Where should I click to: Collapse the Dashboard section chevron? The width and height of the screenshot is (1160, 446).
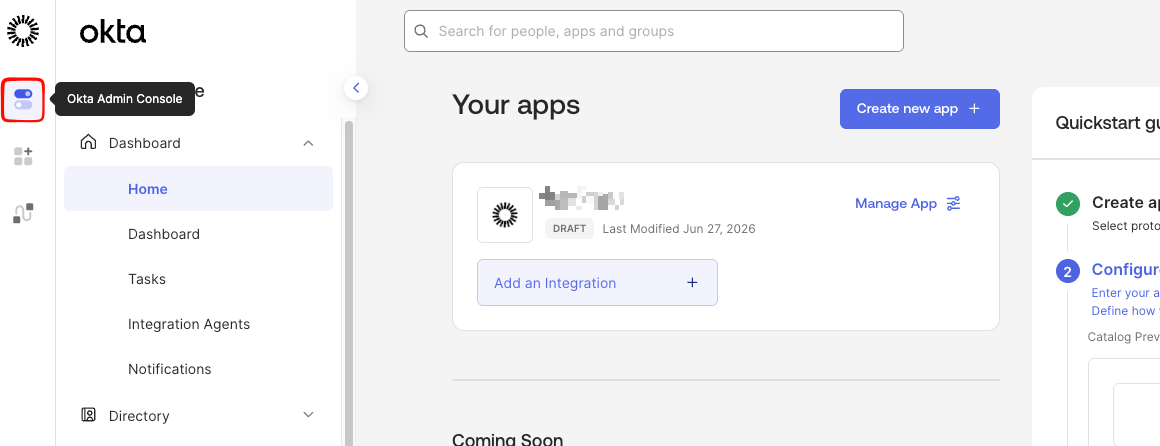pyautogui.click(x=308, y=143)
